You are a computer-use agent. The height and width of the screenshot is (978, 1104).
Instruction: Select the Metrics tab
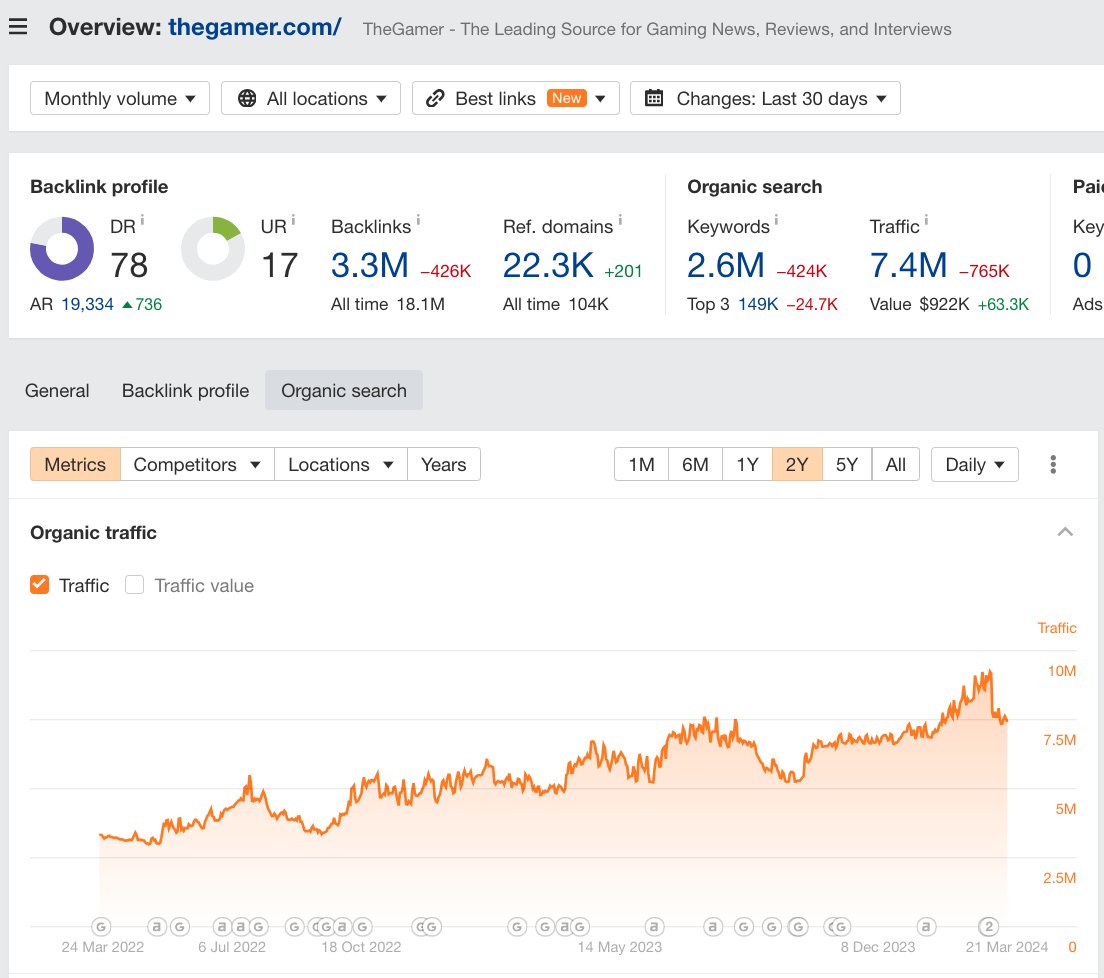(x=74, y=464)
